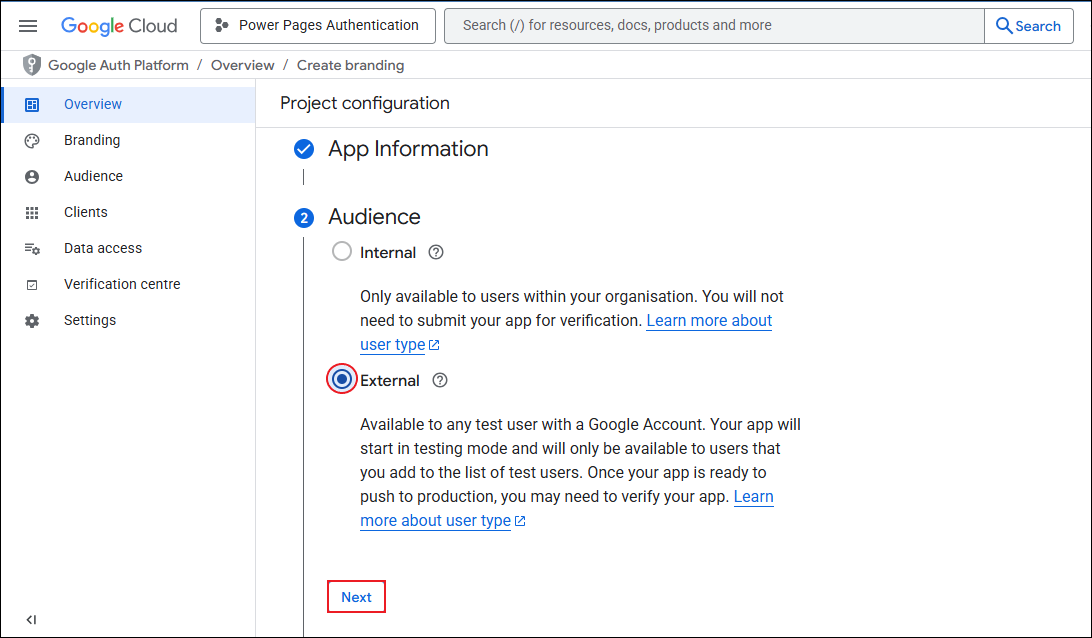Image resolution: width=1092 pixels, height=638 pixels.
Task: Click the Branding palette icon
Action: click(x=32, y=141)
